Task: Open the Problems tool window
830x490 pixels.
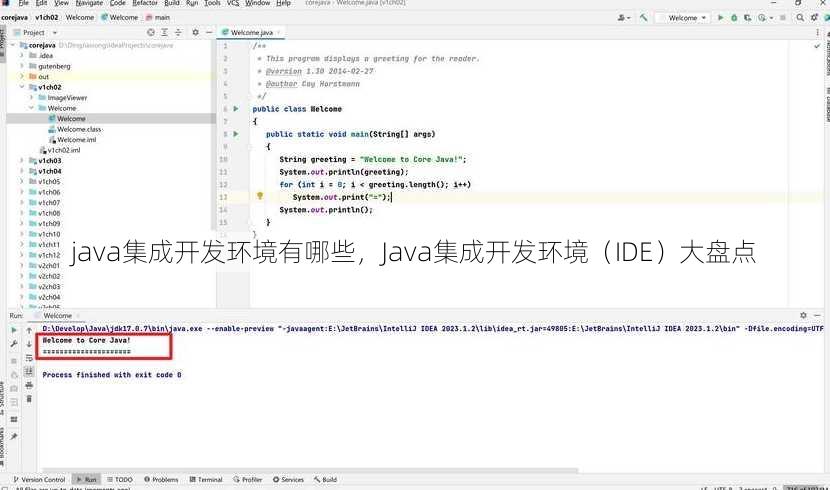Action: (161, 479)
